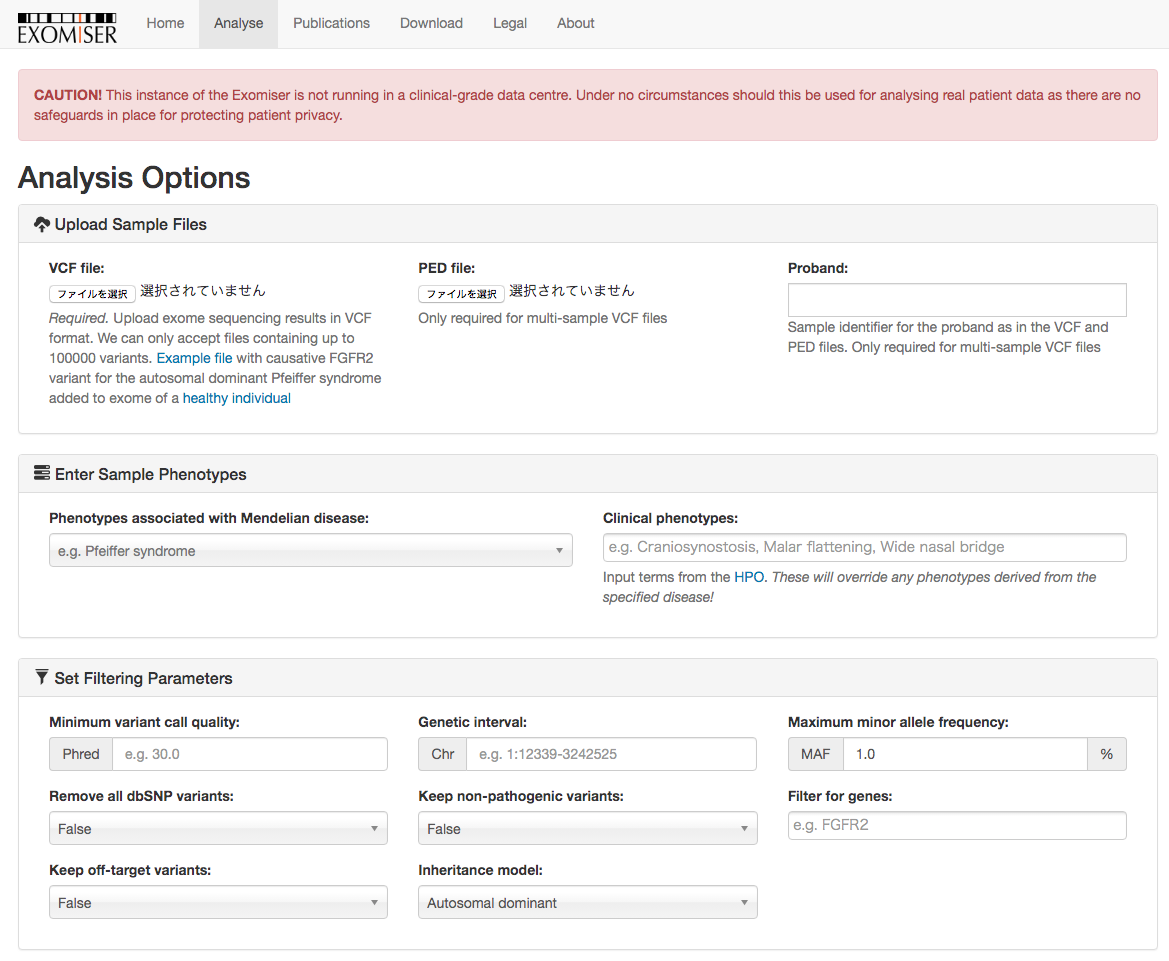Choose a VCF file to upload
1169x961 pixels.
(x=92, y=294)
